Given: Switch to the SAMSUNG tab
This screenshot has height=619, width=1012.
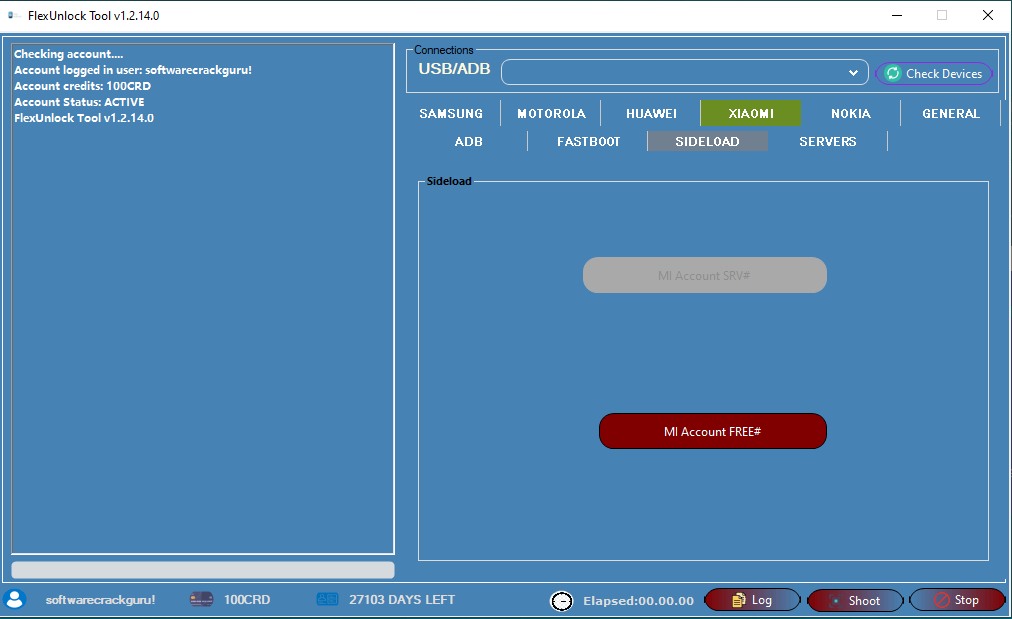Looking at the screenshot, I should (x=451, y=114).
